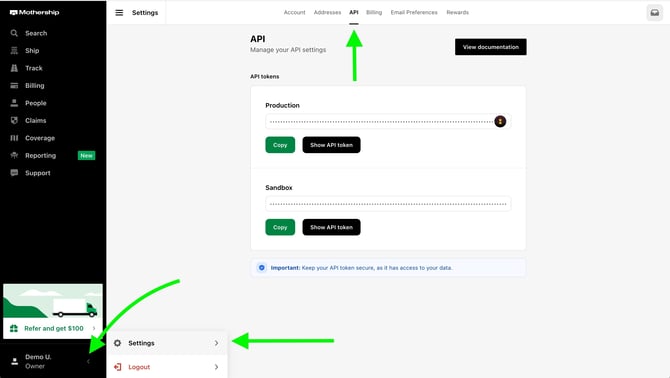670x378 pixels.
Task: Click the Track label in sidebar
Action: pyautogui.click(x=34, y=68)
